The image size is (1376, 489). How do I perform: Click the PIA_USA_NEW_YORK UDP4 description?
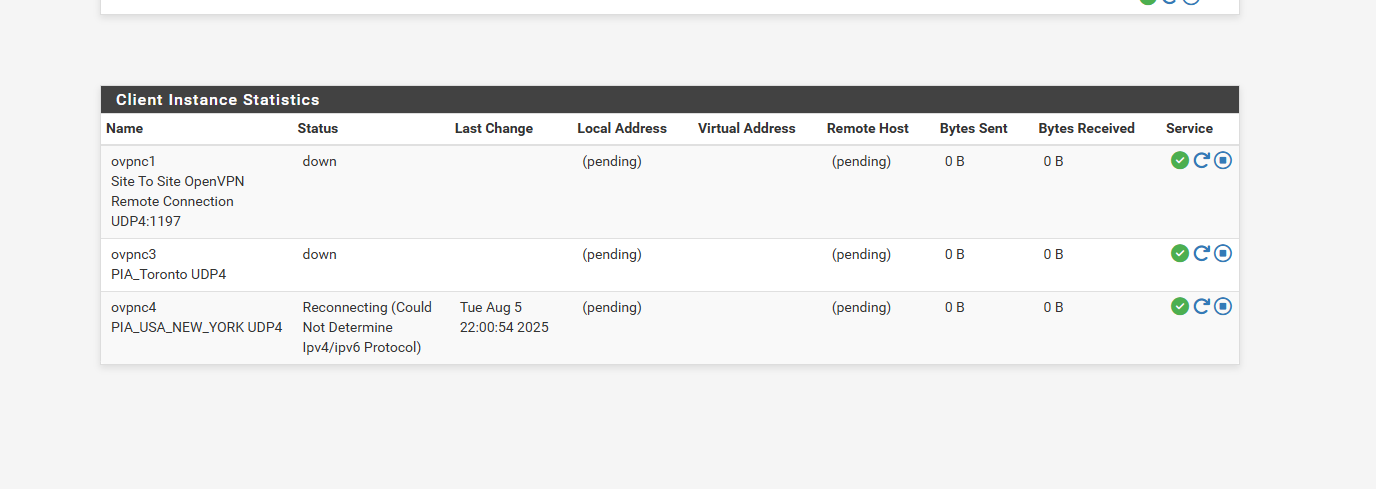(197, 327)
